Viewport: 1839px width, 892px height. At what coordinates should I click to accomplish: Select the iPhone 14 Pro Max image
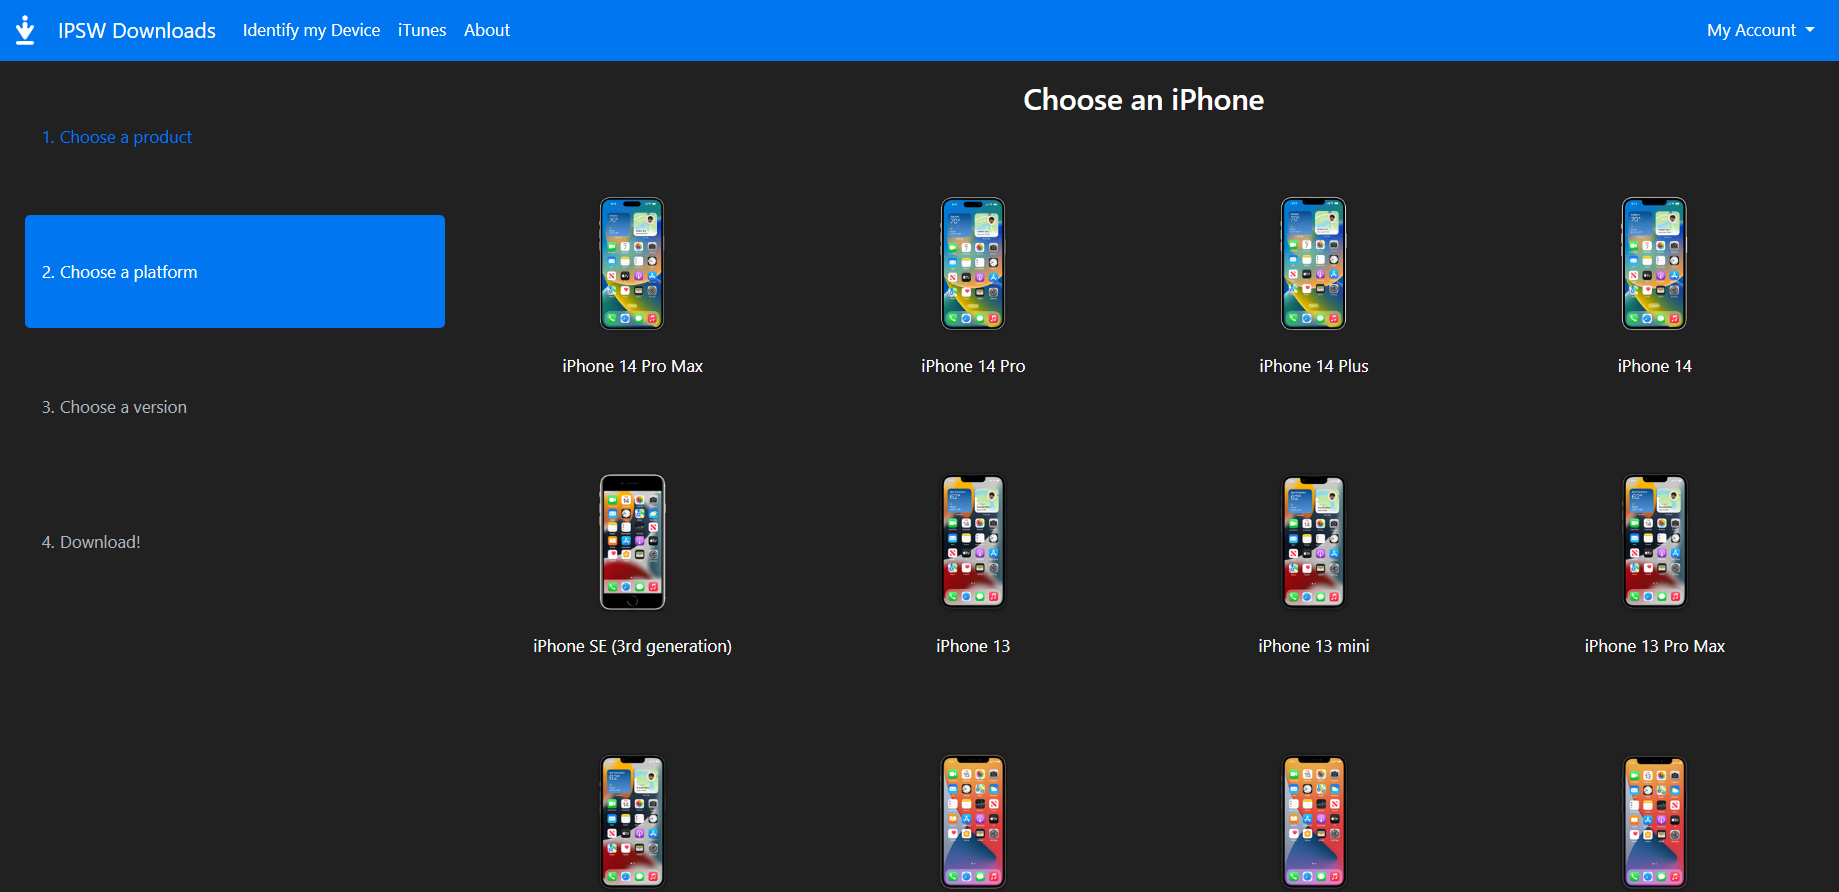coord(632,263)
